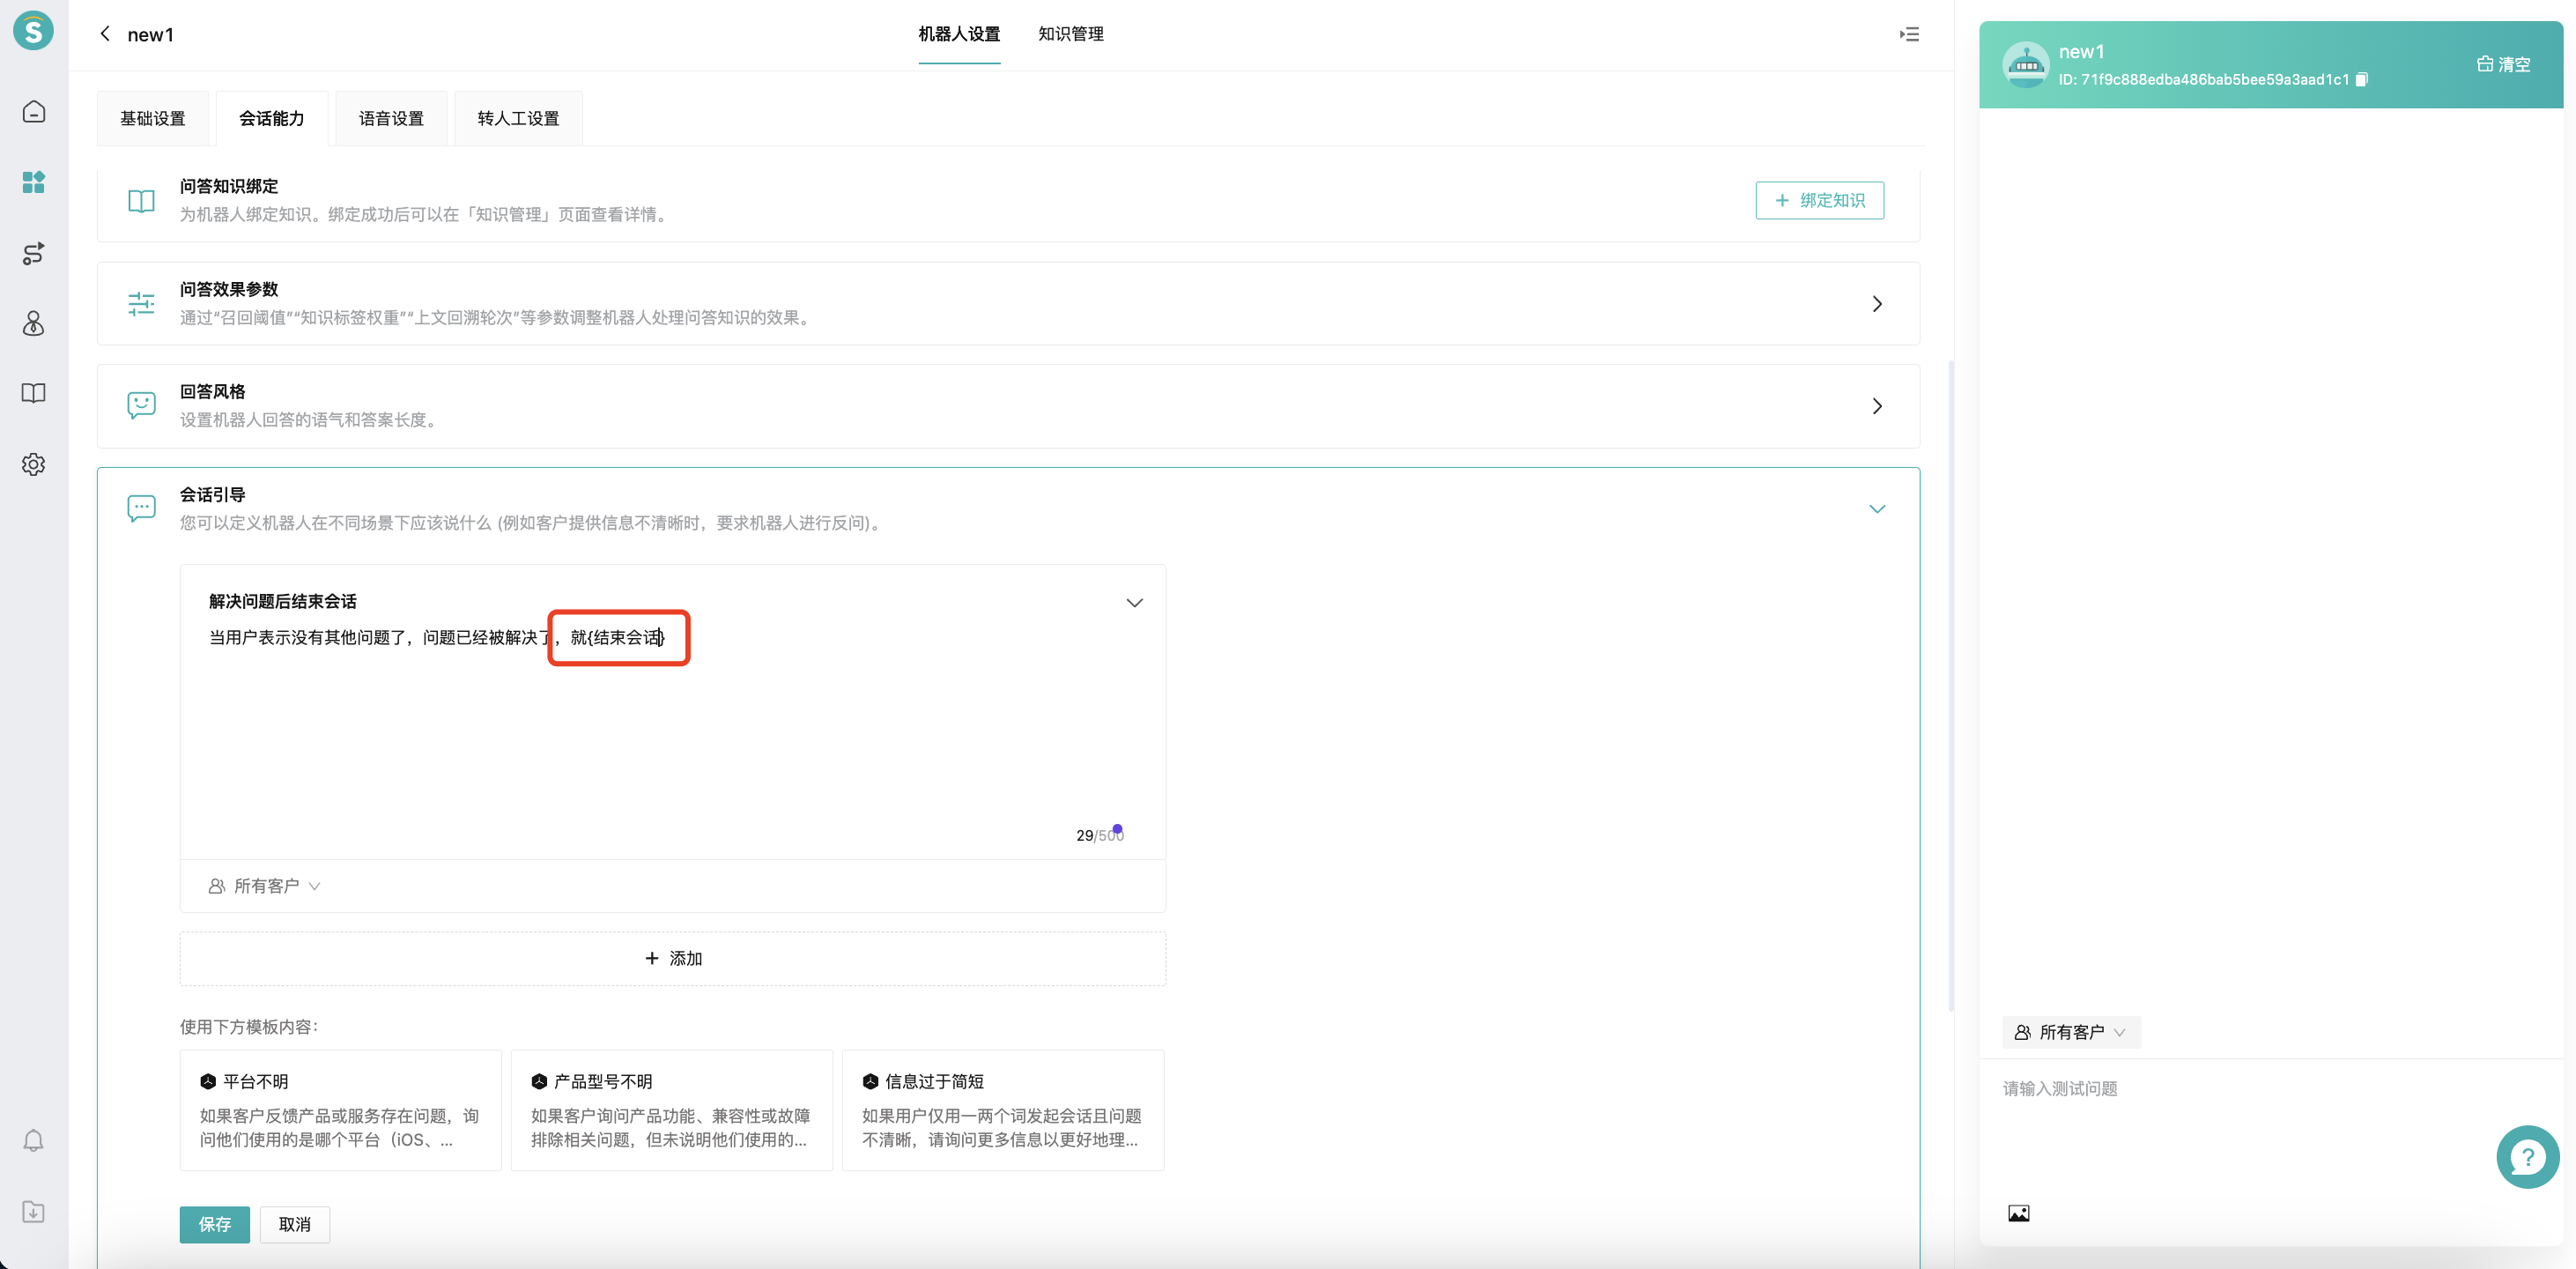Image resolution: width=2576 pixels, height=1269 pixels.
Task: Select the 平台不明 template card
Action: 340,1110
